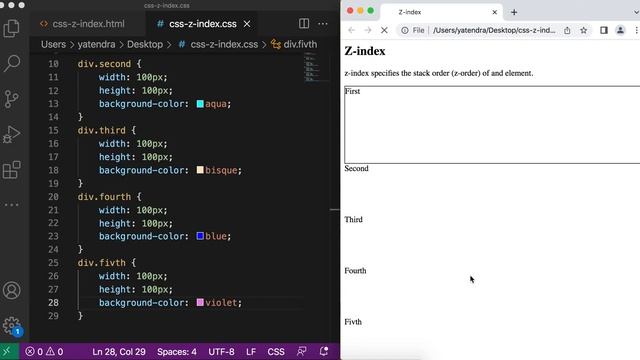The image size is (640, 360).
Task: Open the Accounts menu icon
Action: [x=11, y=290]
